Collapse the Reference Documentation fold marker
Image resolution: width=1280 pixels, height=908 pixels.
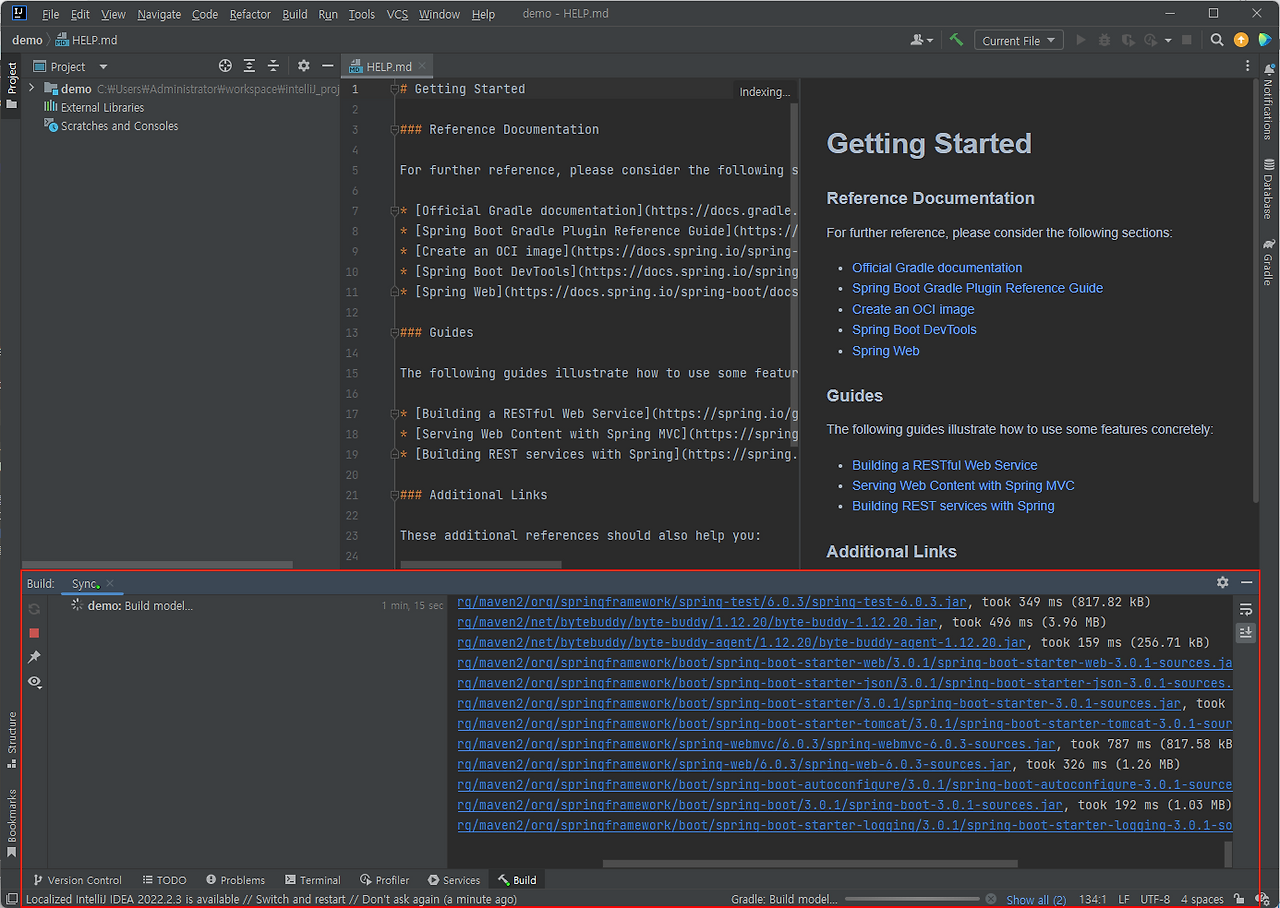coord(394,129)
